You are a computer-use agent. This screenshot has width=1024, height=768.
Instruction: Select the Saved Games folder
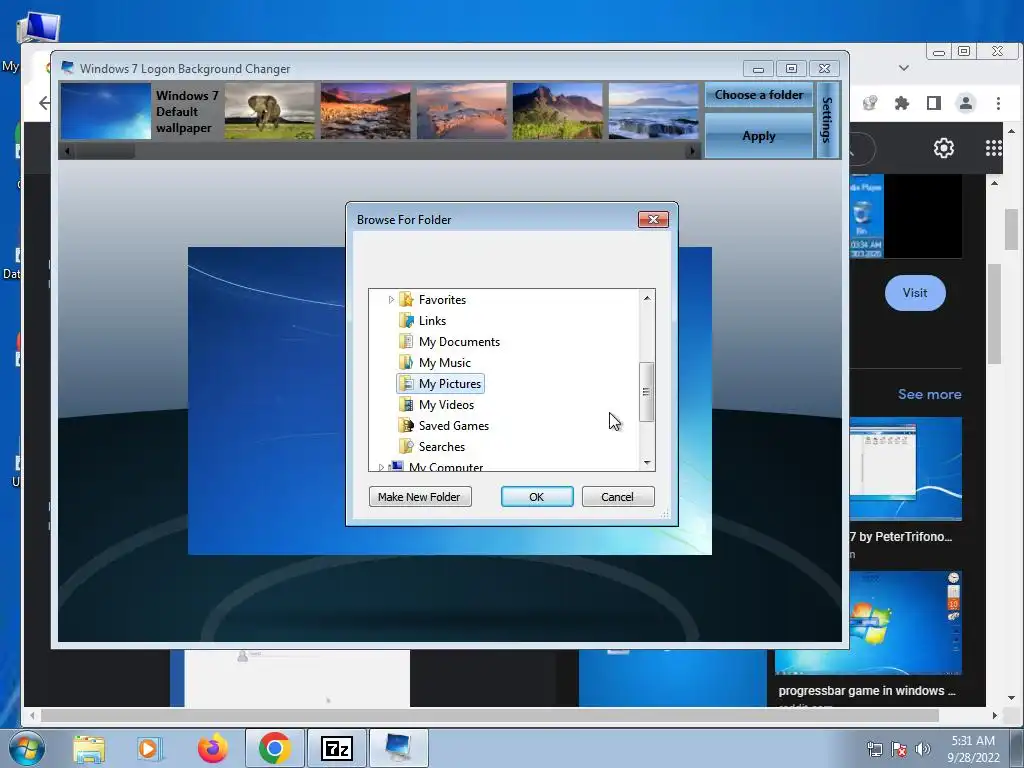454,425
